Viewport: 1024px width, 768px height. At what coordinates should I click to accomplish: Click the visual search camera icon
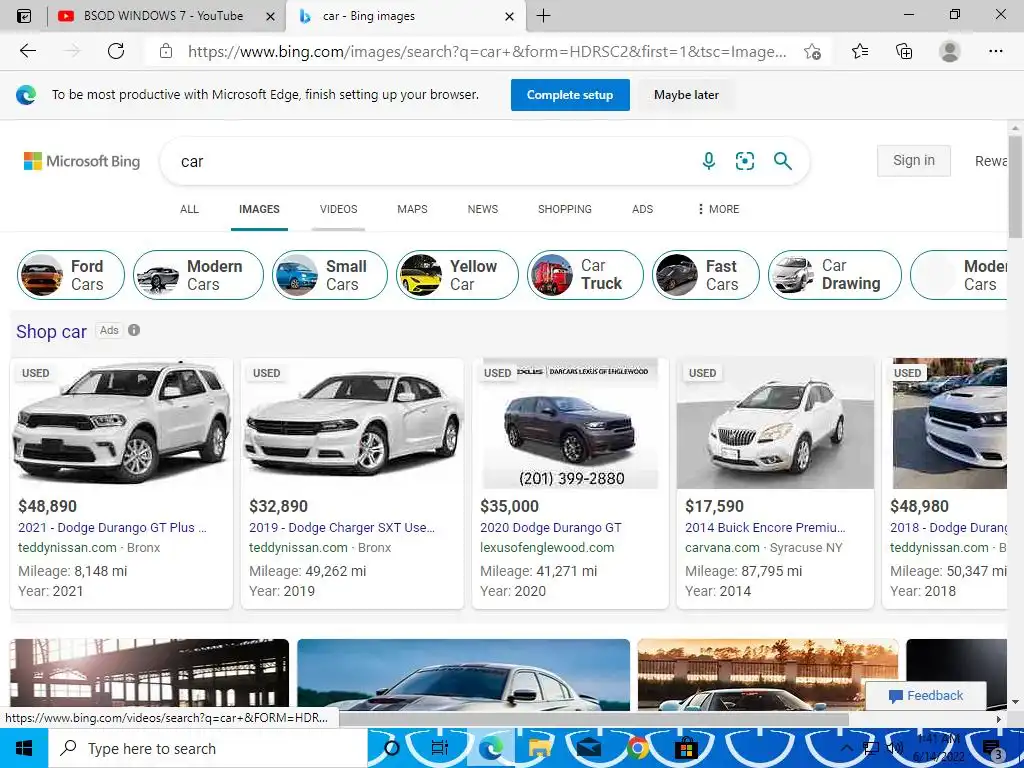744,161
